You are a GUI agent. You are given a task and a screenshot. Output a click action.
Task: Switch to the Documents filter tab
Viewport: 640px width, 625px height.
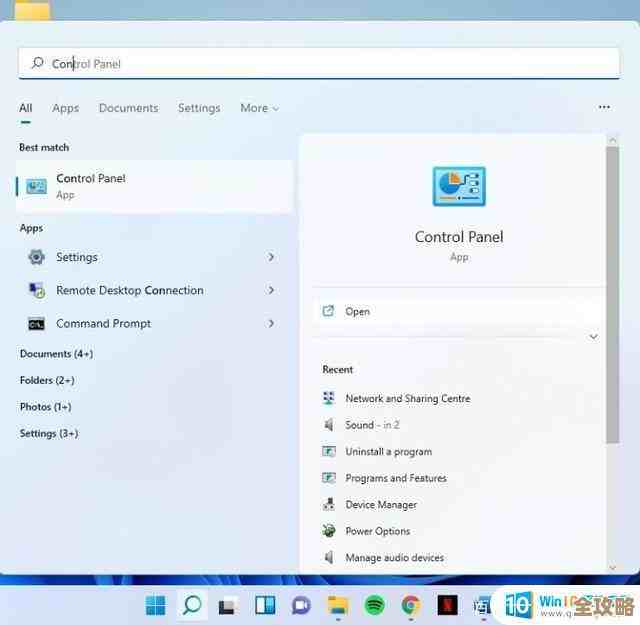tap(129, 108)
